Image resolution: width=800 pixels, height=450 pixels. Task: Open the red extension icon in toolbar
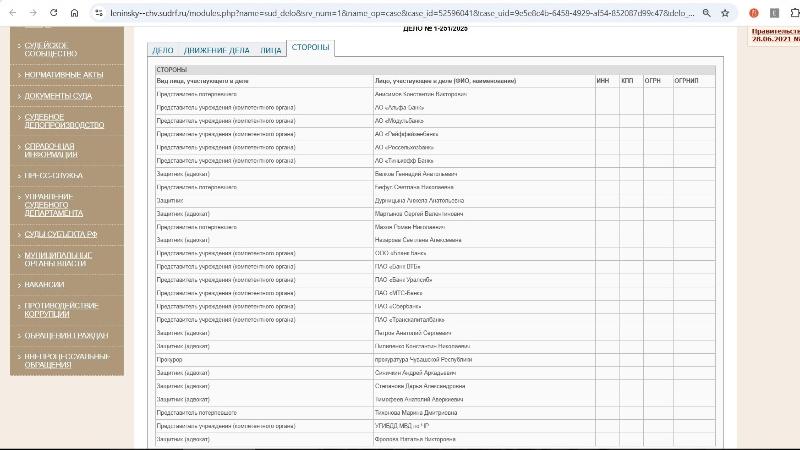pyautogui.click(x=754, y=13)
